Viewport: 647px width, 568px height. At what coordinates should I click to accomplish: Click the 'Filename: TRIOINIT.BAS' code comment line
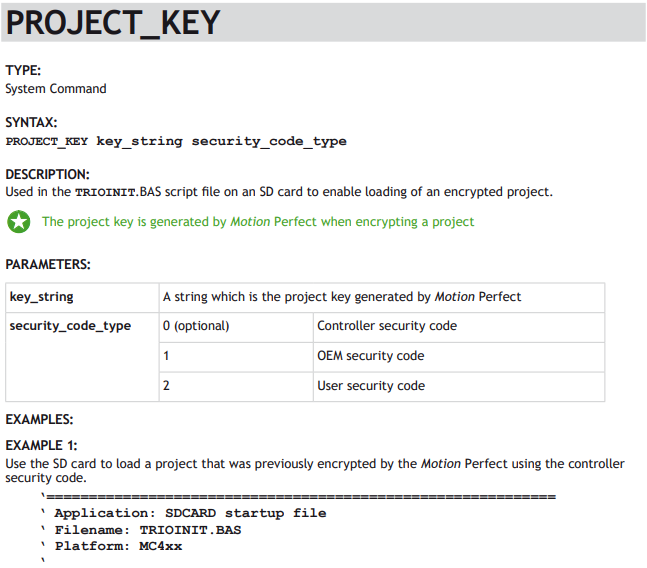click(x=141, y=530)
